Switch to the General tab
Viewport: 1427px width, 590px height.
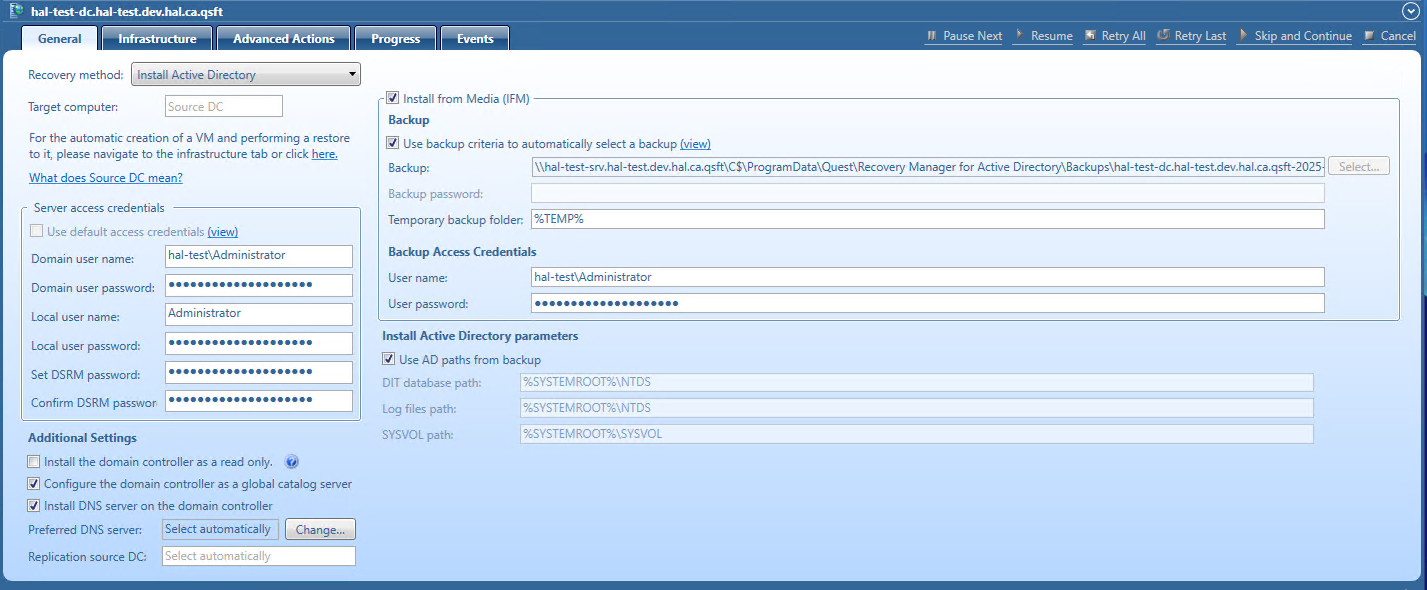pyautogui.click(x=59, y=38)
